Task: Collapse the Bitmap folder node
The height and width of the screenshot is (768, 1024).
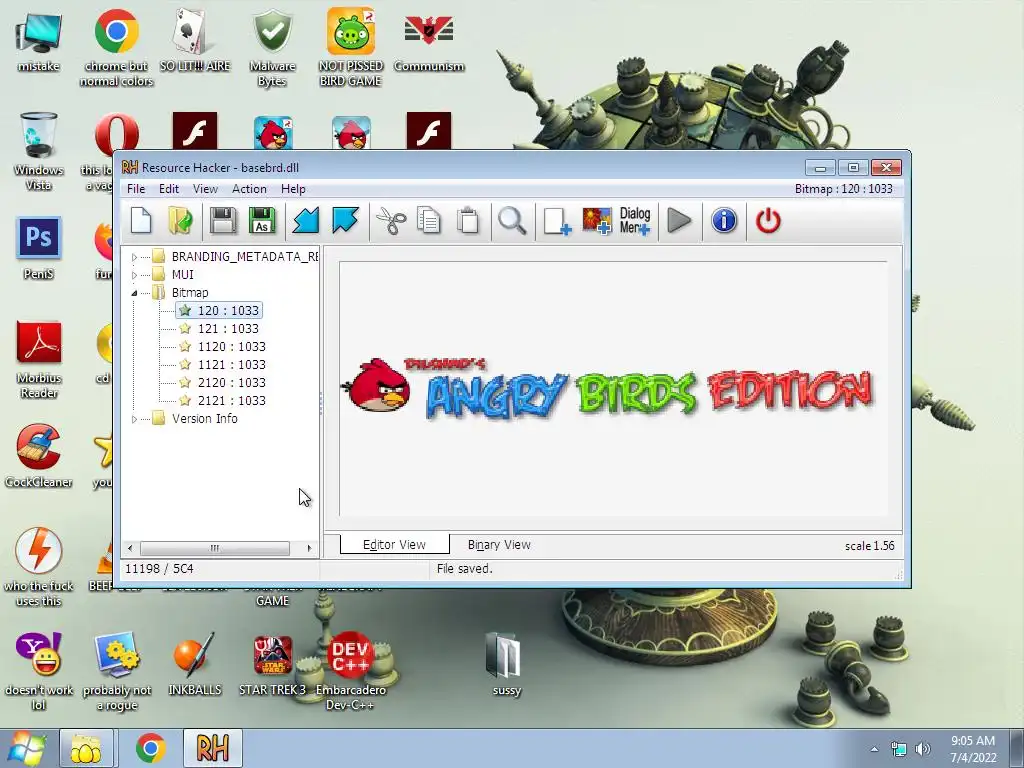Action: [135, 293]
